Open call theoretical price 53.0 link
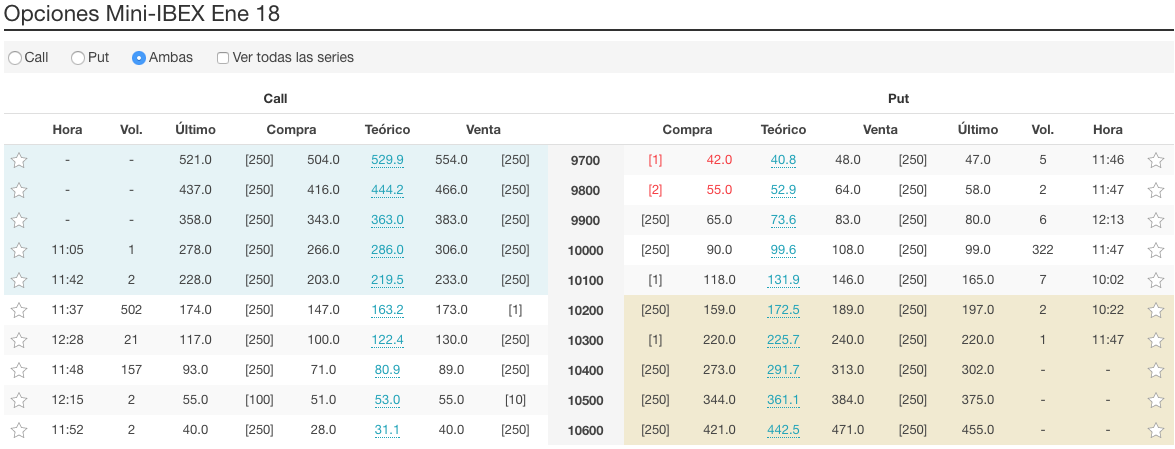Viewport: 1175px width, 449px height. click(x=387, y=400)
